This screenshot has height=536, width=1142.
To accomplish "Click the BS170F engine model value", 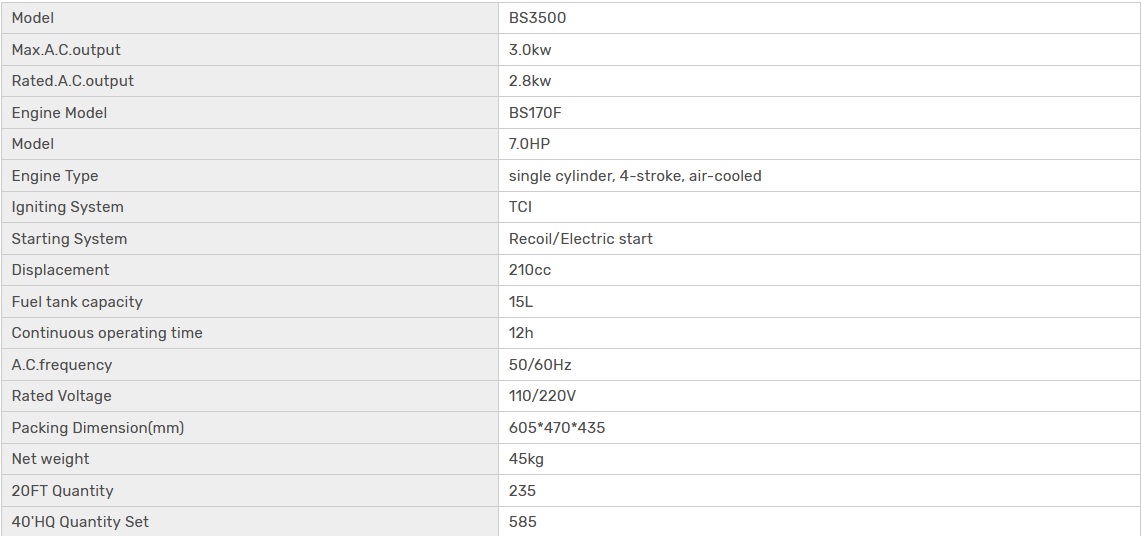I will (x=535, y=113).
